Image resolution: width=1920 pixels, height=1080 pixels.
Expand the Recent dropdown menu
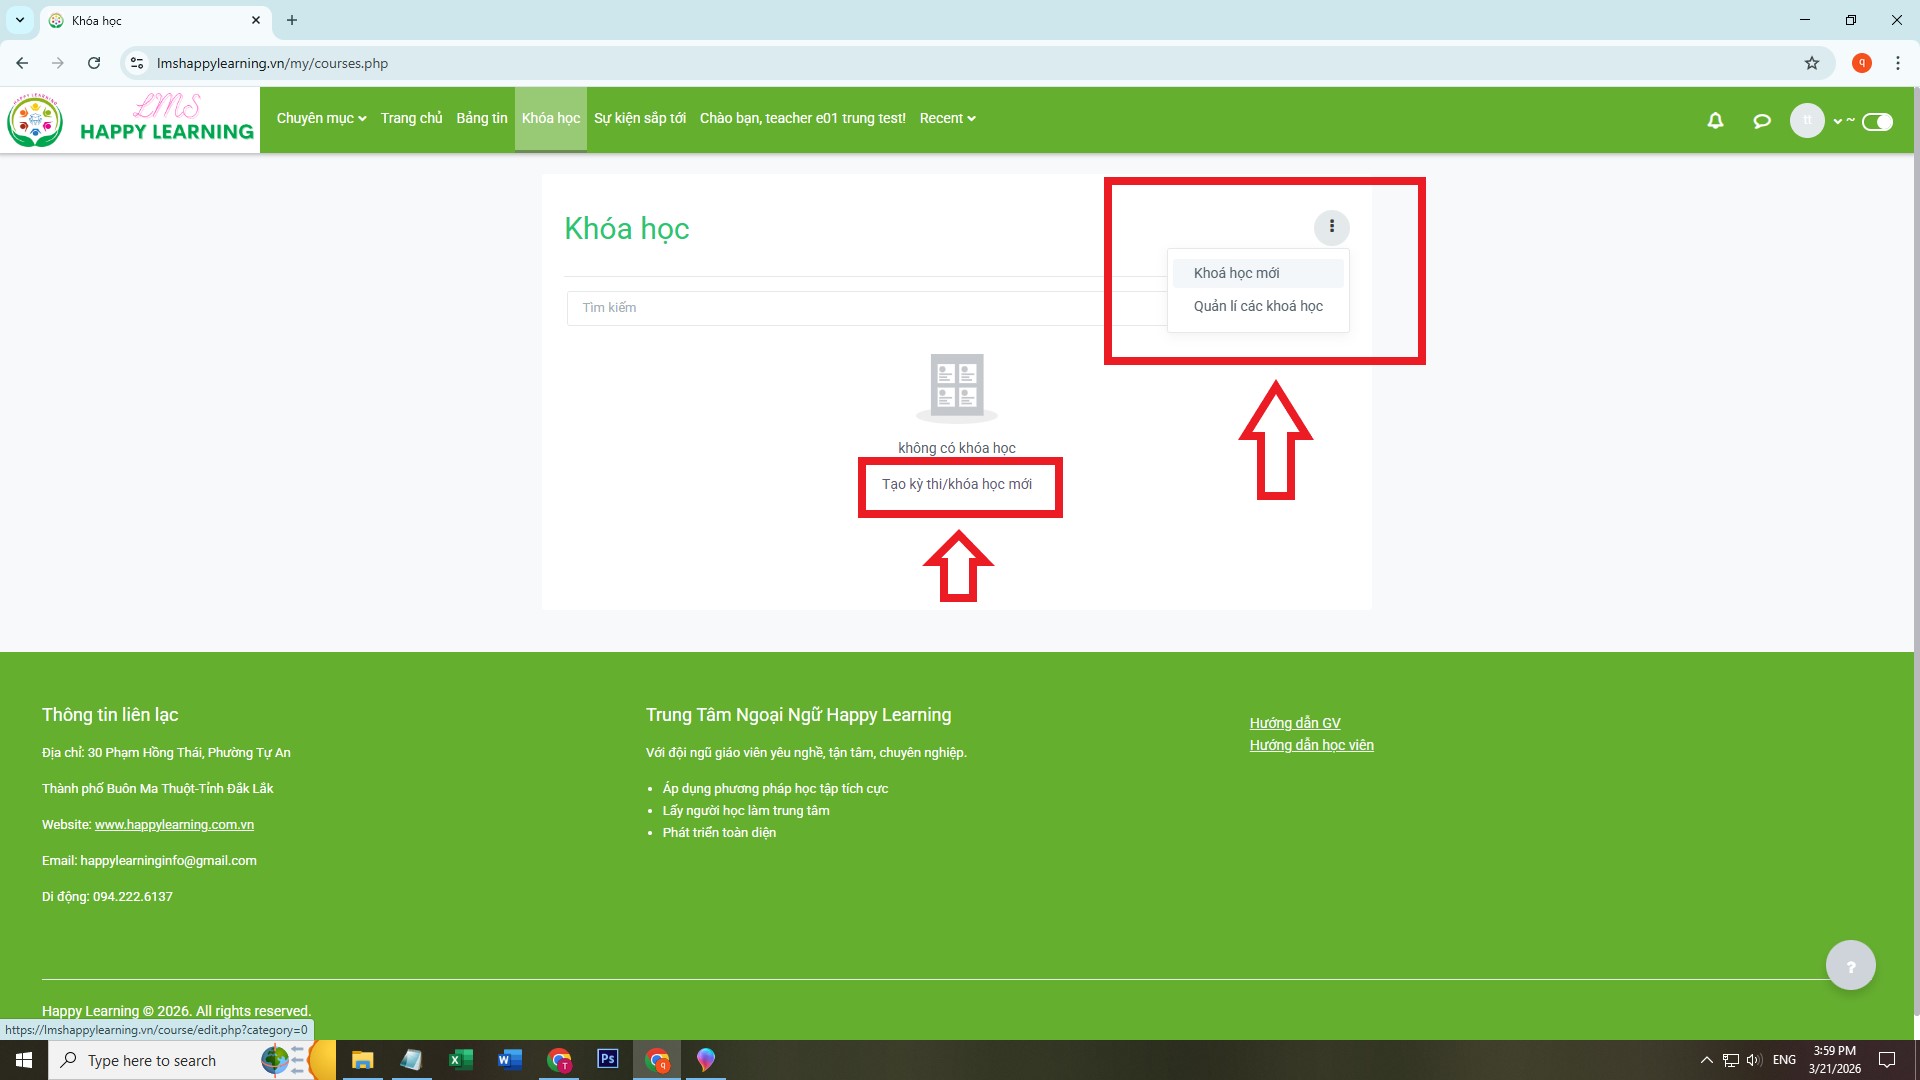[x=947, y=119]
